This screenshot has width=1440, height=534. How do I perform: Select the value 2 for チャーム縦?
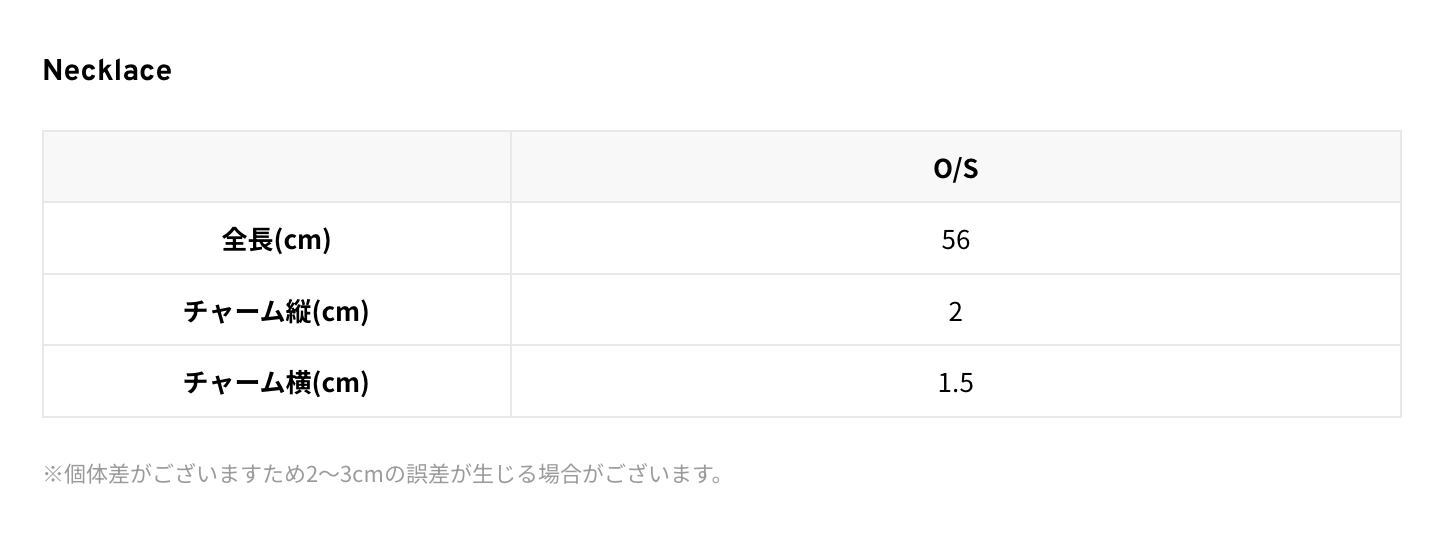[955, 311]
